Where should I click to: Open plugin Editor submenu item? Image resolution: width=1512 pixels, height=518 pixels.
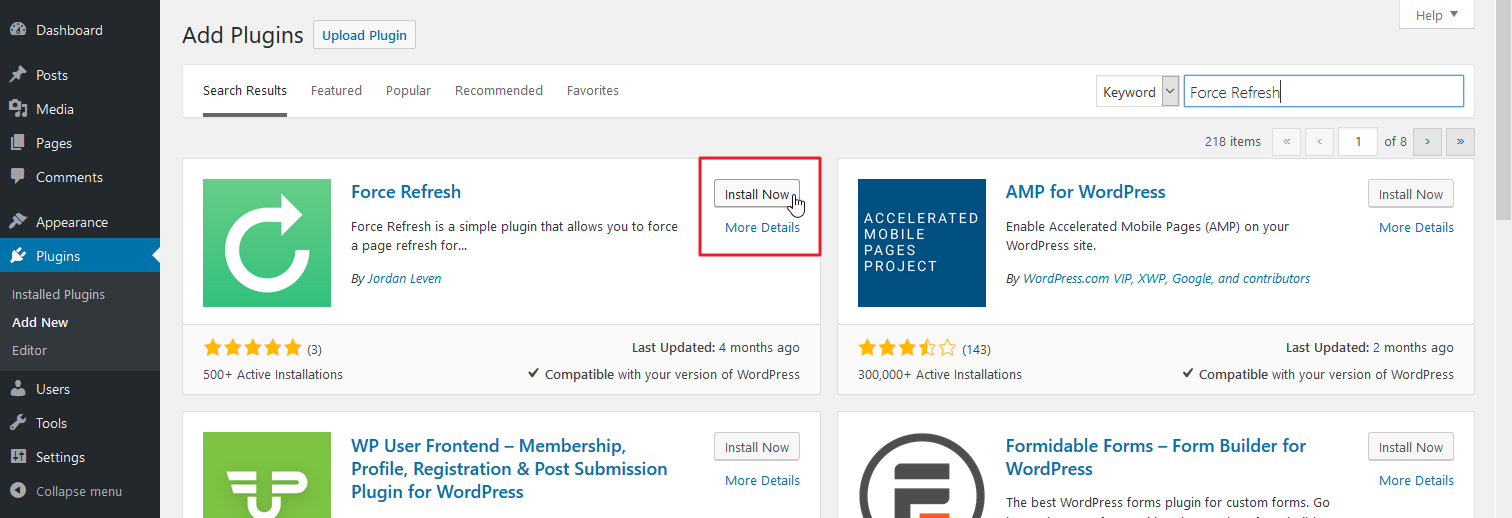[x=29, y=351]
